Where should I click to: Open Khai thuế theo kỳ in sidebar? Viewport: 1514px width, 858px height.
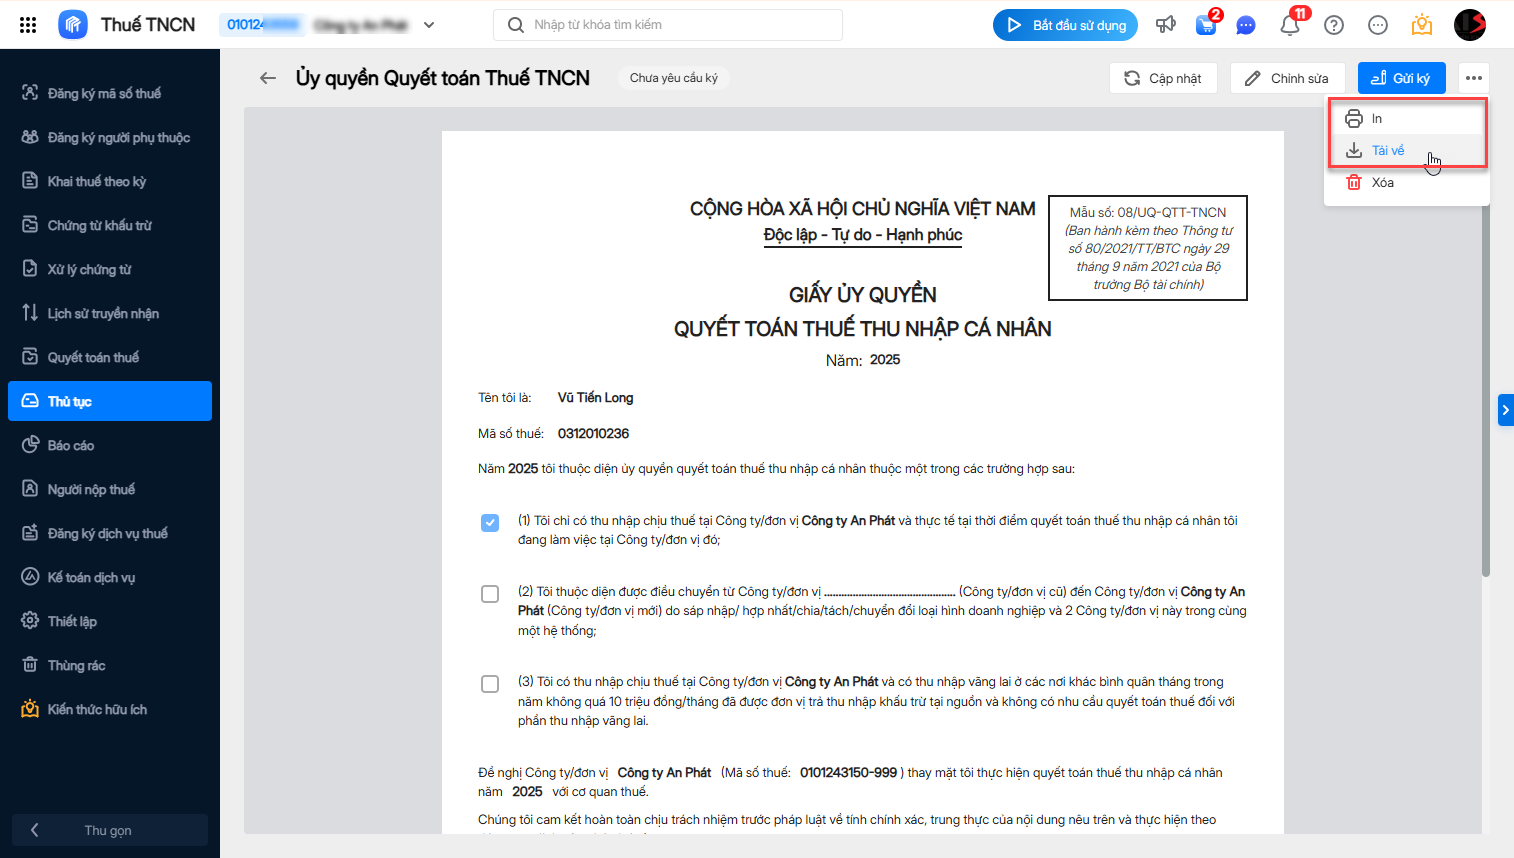click(x=110, y=181)
